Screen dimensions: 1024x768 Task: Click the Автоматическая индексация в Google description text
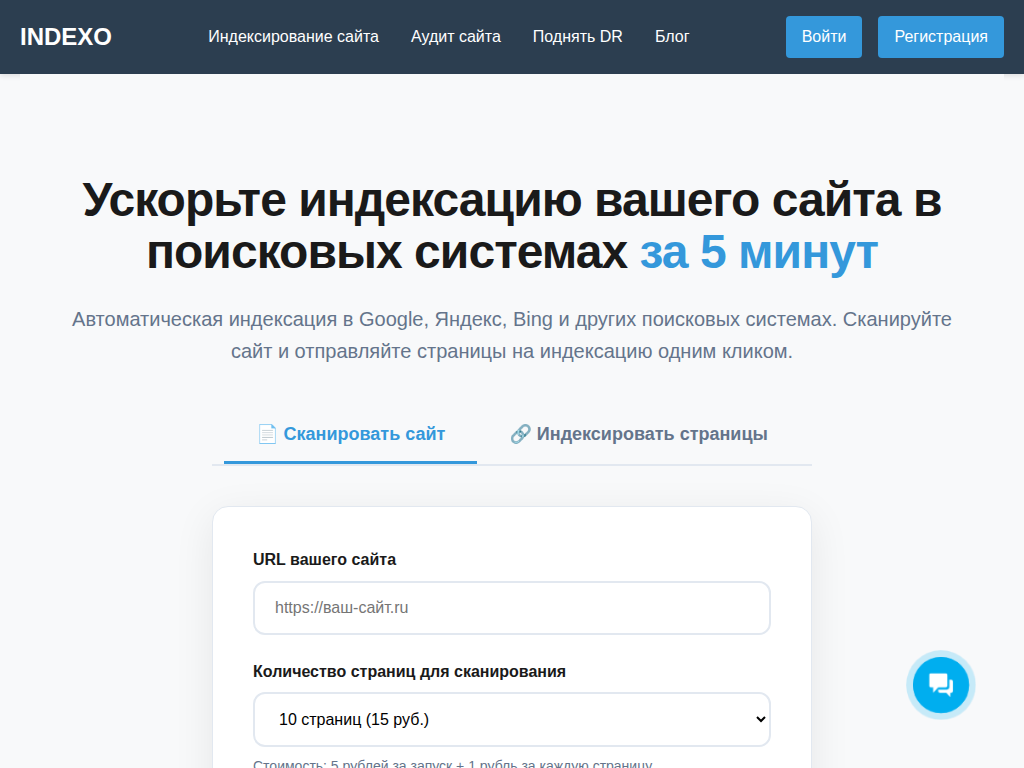coord(512,335)
